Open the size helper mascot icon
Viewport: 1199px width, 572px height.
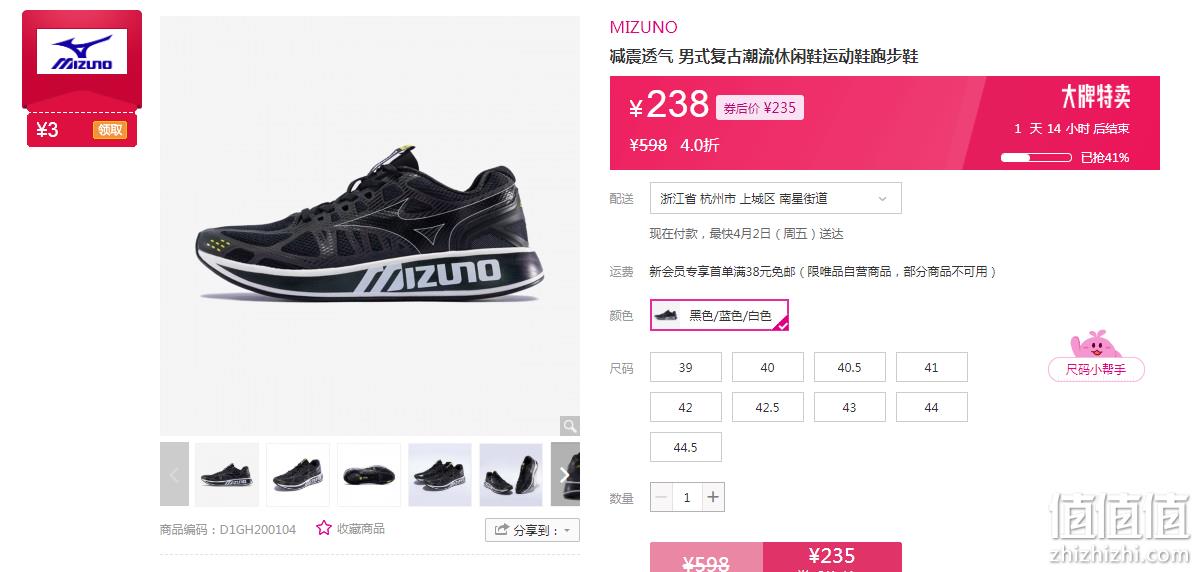pos(1096,344)
